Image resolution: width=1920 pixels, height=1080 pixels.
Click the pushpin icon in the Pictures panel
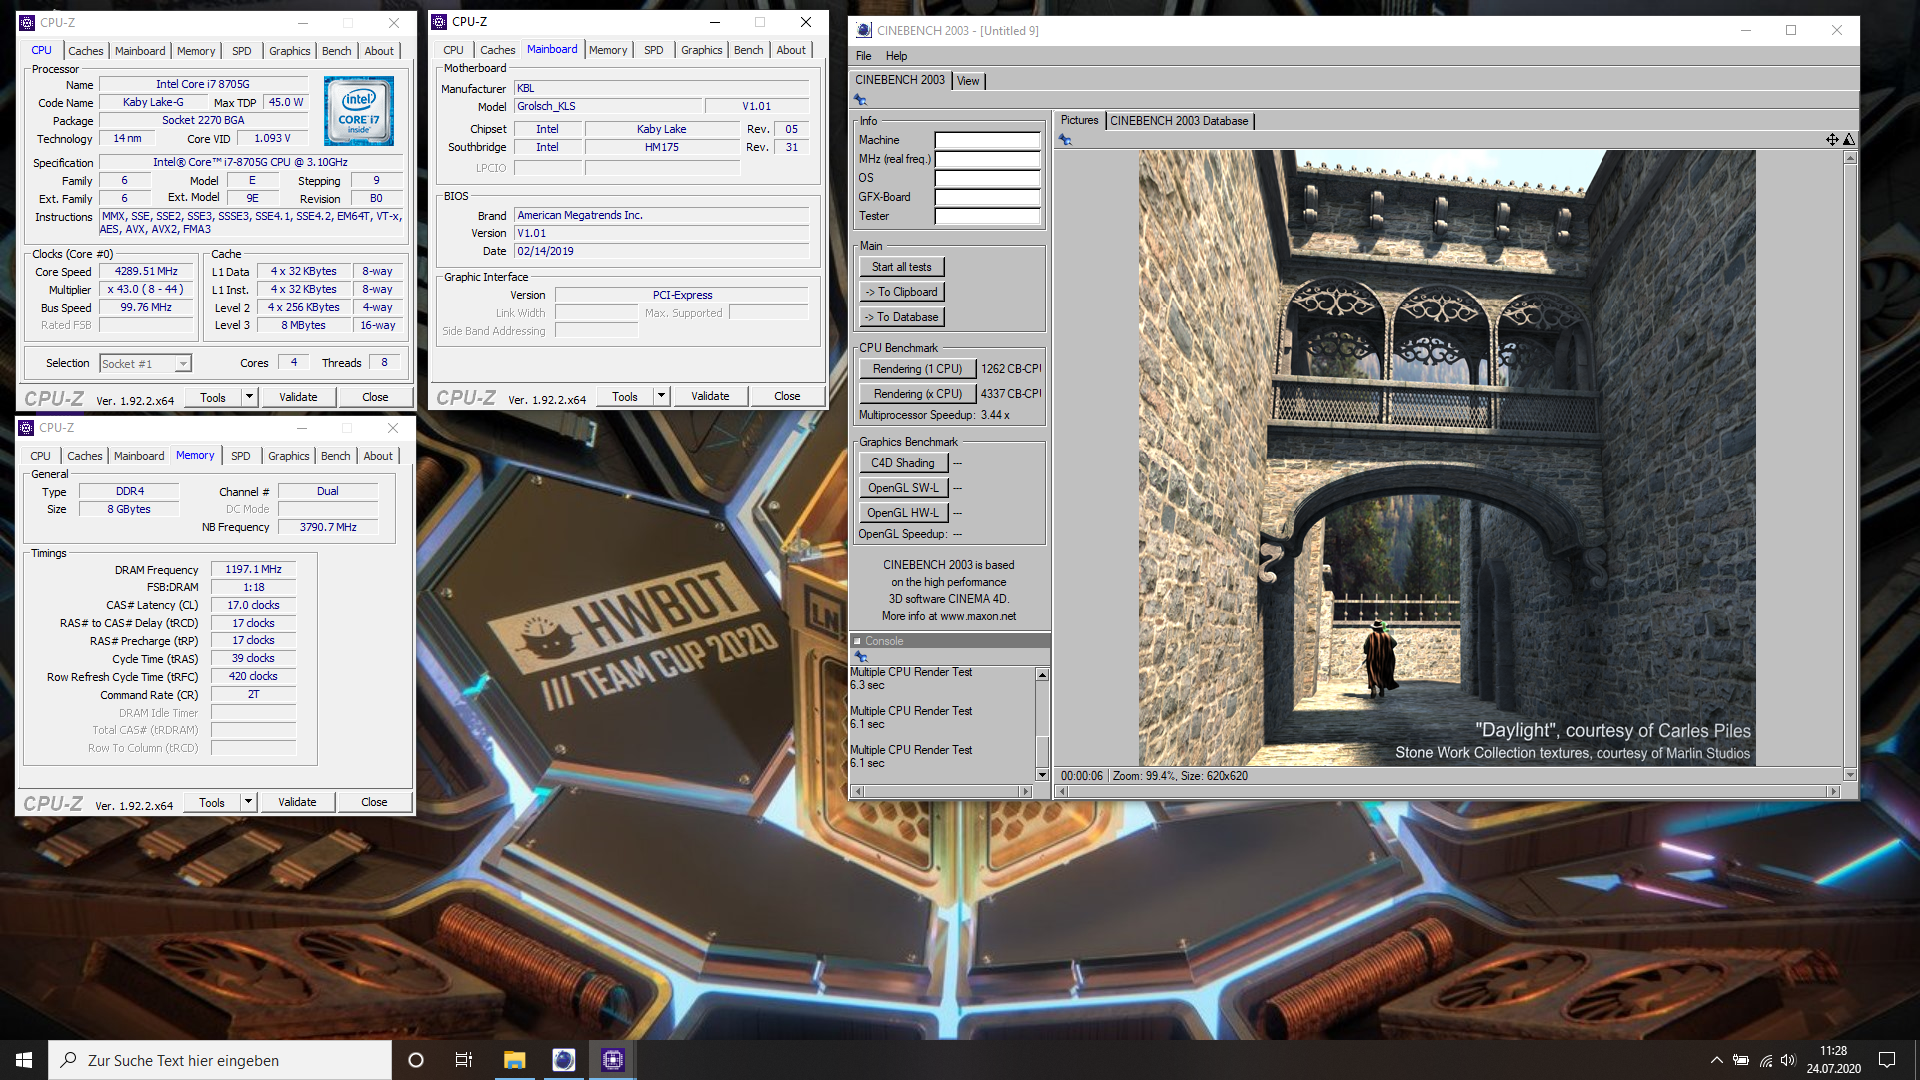[1065, 140]
